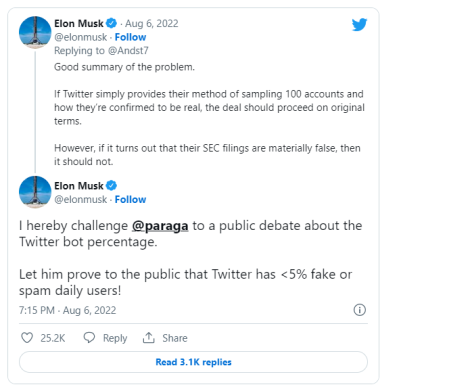Open the @elonmusk handle in top tweet
Screen dimensions: 470x391
81,37
